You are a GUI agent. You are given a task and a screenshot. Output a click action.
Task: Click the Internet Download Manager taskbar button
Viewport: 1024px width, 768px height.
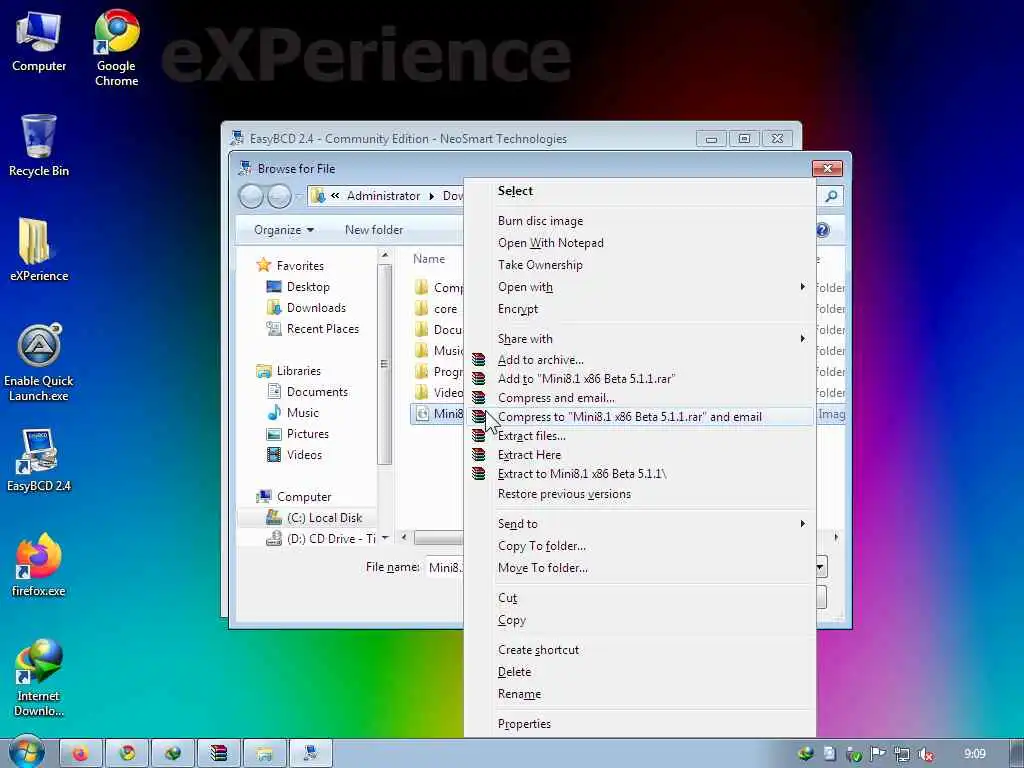[172, 754]
